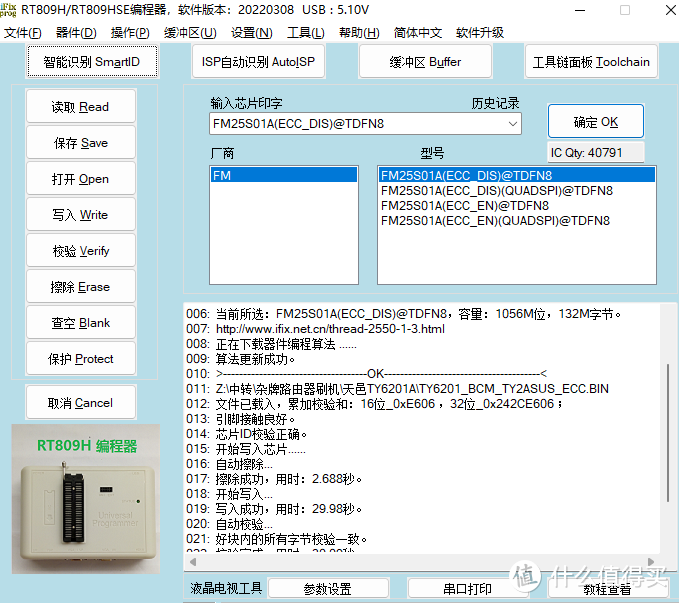The image size is (679, 603).
Task: Click the ISP自动识别 AutoISP button
Action: tap(259, 62)
